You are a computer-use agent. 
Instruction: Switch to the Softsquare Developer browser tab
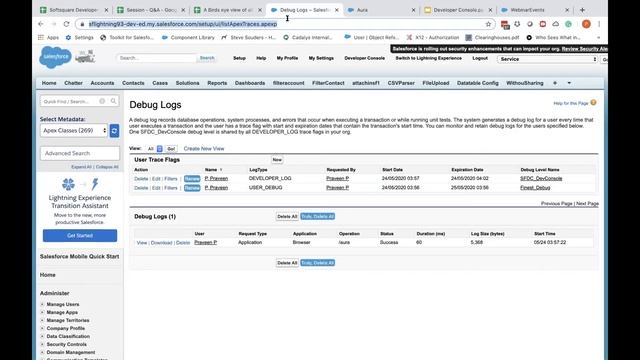(x=75, y=10)
